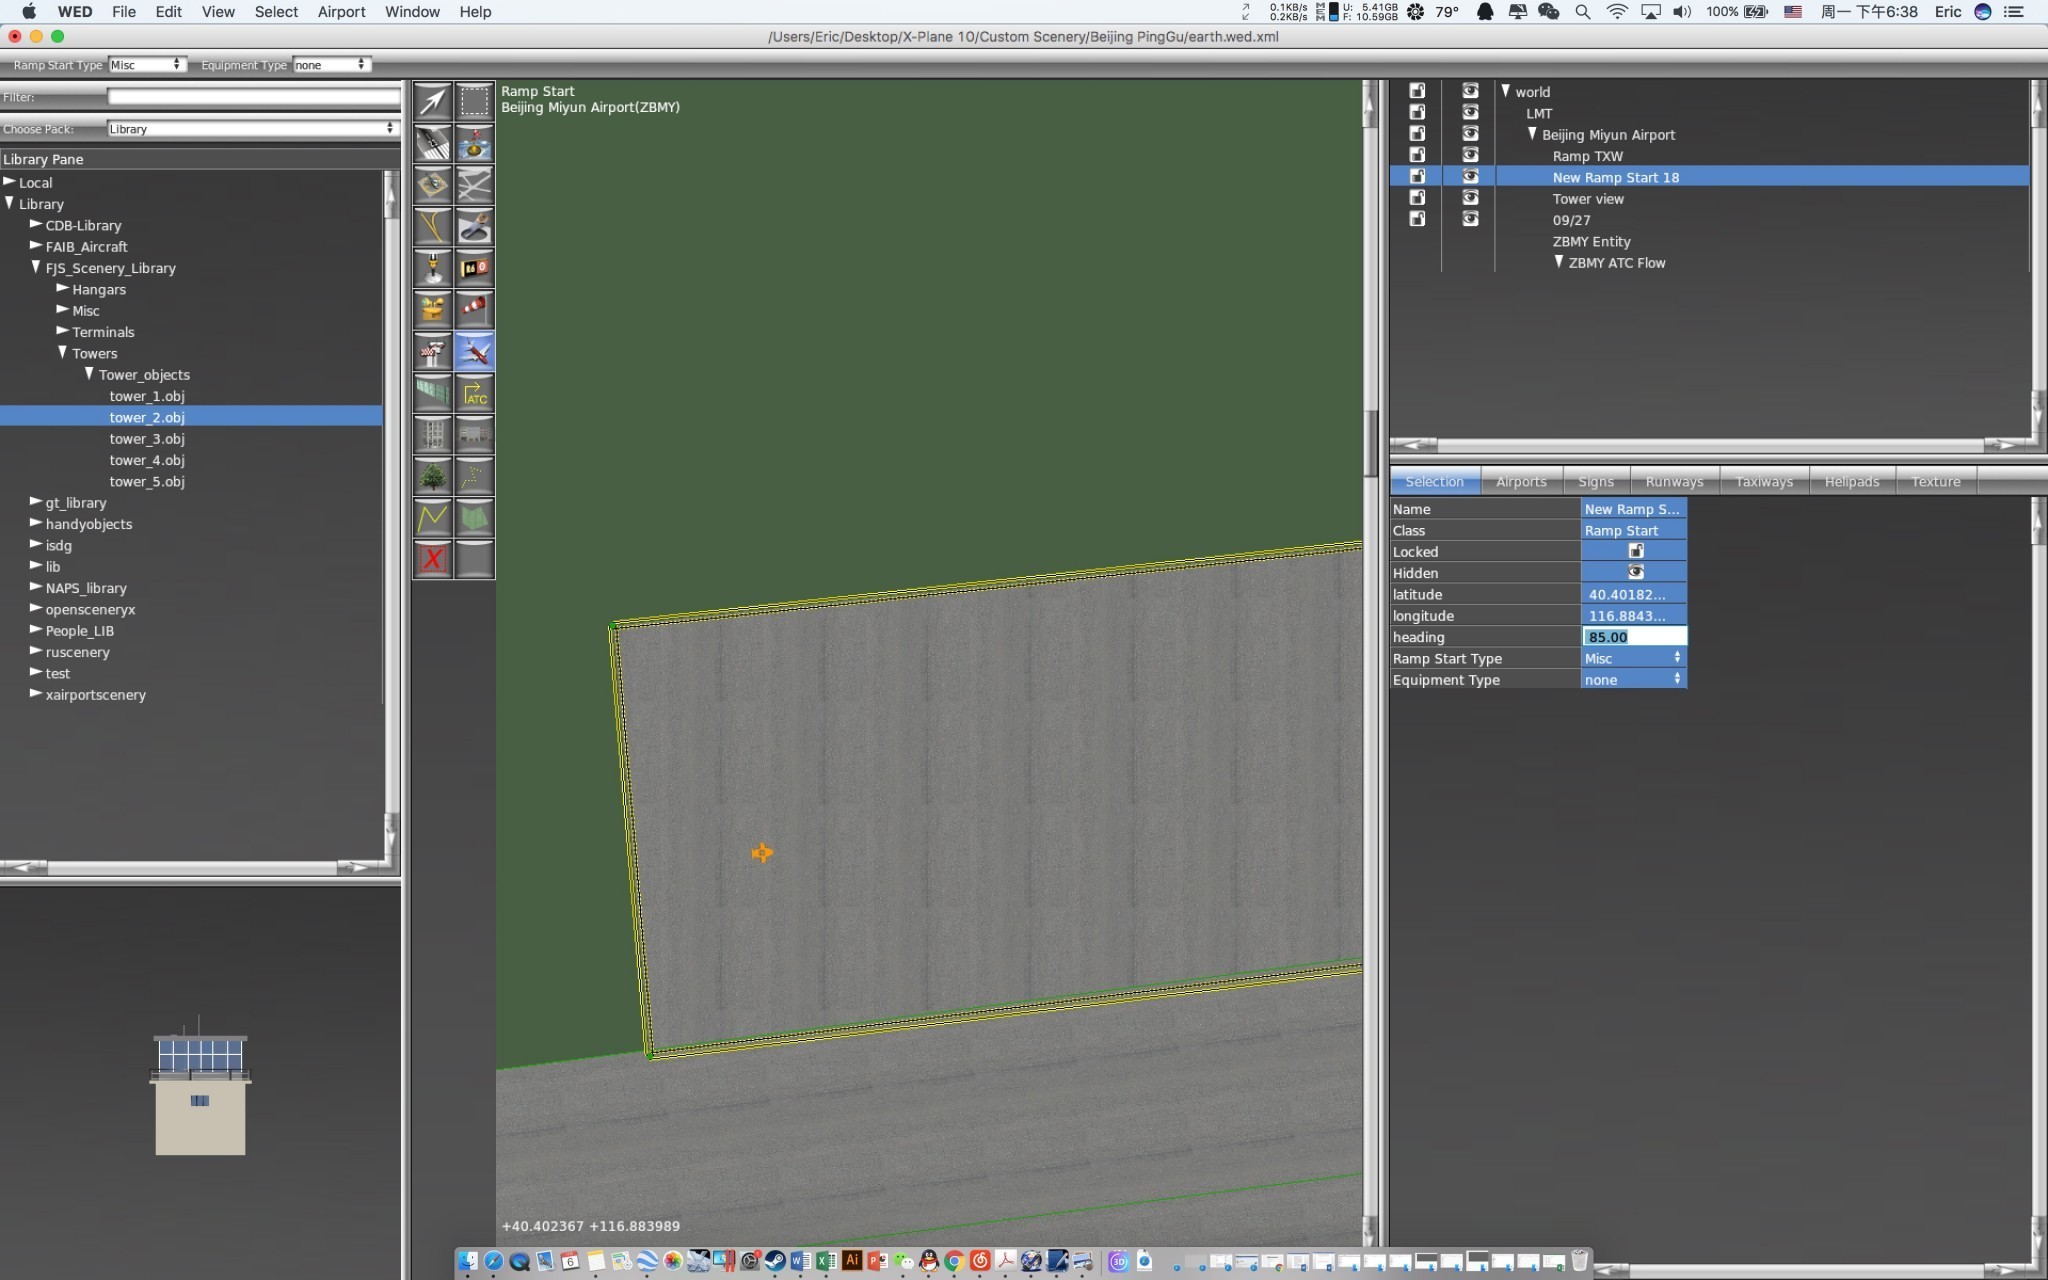Select the Airport Beacon tool
The width and height of the screenshot is (2048, 1280).
[433, 310]
